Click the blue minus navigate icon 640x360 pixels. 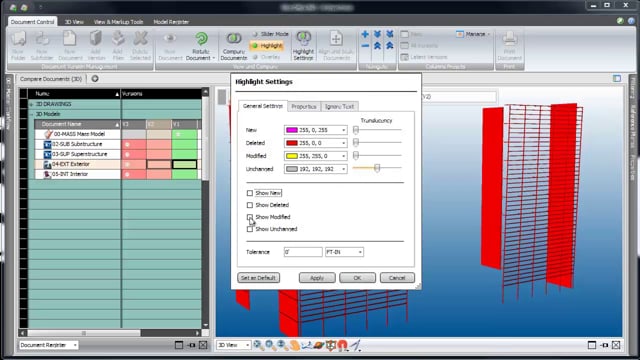pyautogui.click(x=365, y=46)
